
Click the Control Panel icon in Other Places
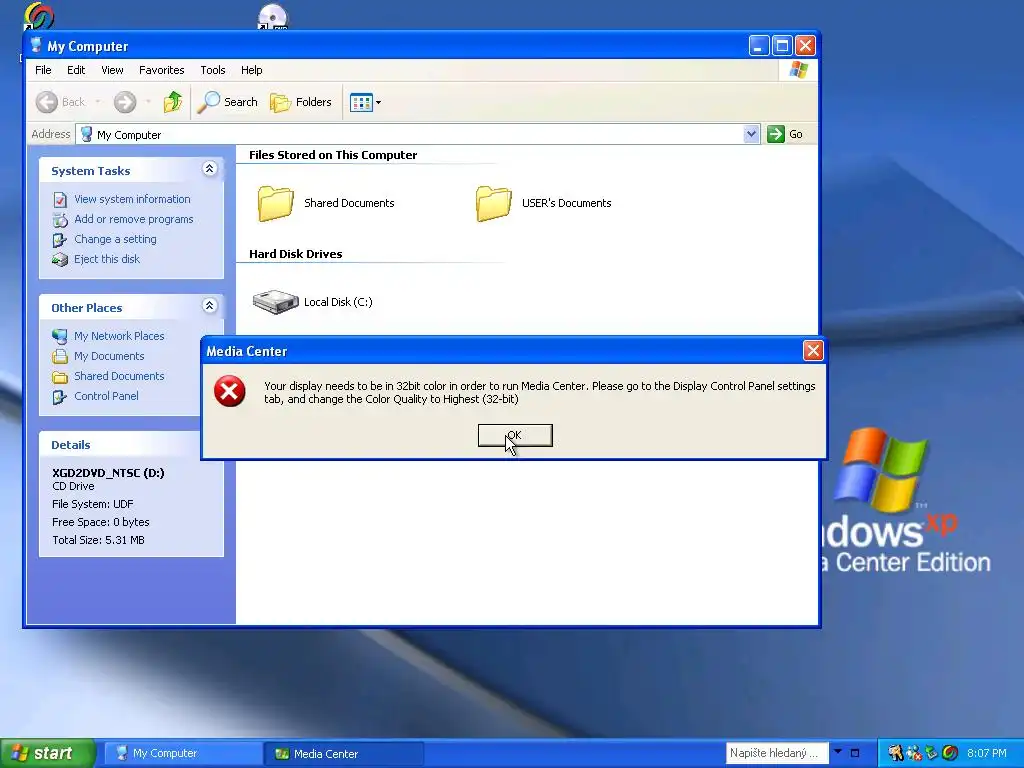tap(60, 396)
